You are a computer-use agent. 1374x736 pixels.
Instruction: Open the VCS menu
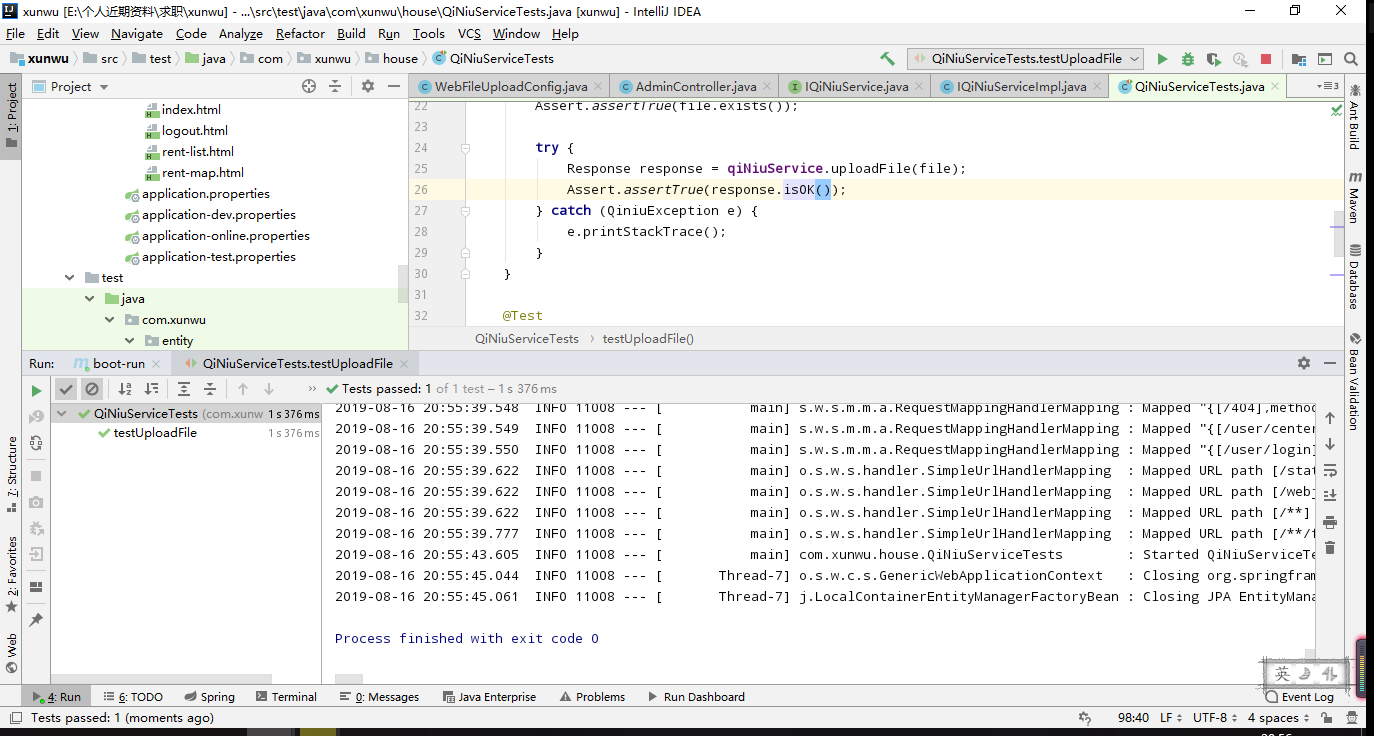(469, 33)
